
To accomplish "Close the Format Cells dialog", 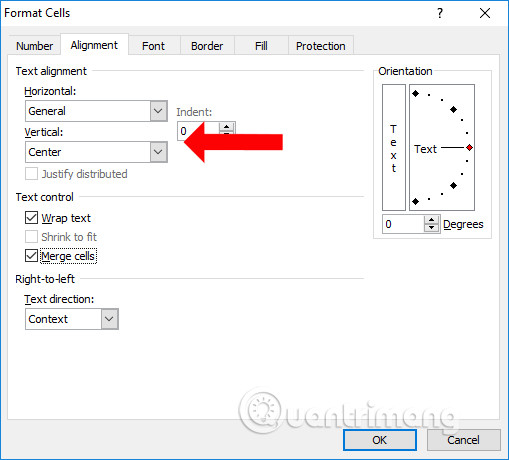I will click(x=485, y=13).
